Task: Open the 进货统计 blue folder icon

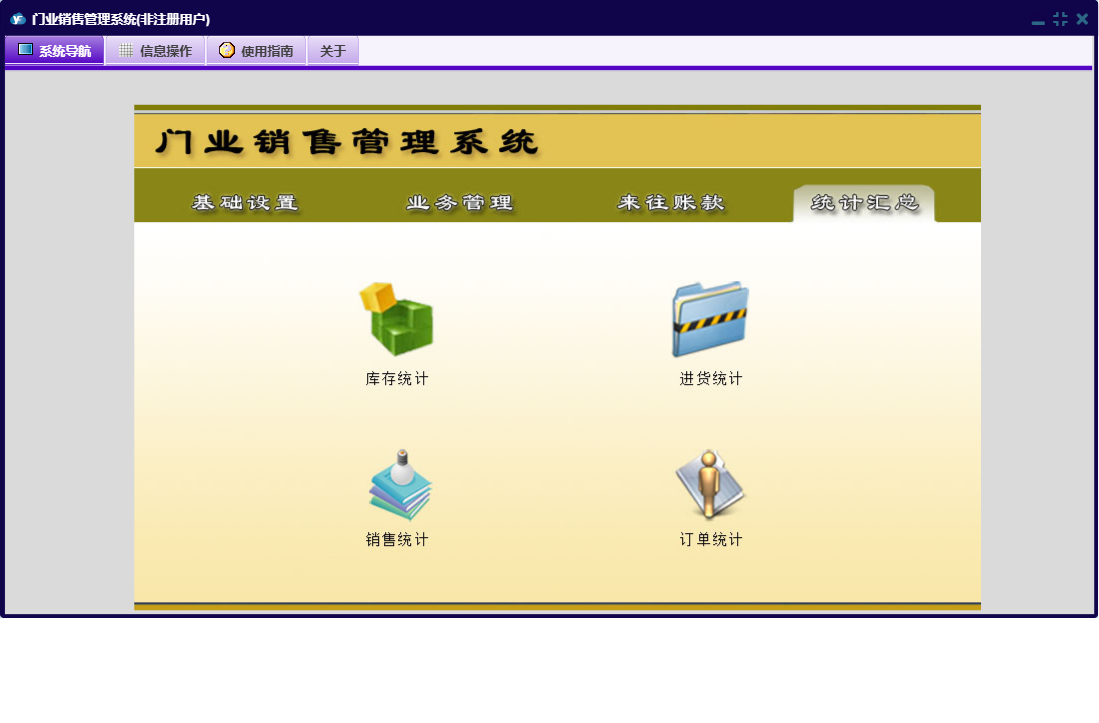Action: [710, 319]
